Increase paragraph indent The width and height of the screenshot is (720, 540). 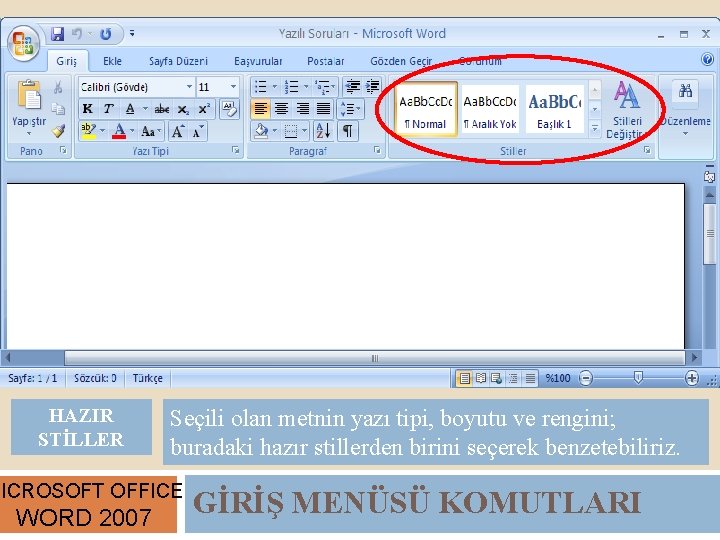click(372, 86)
